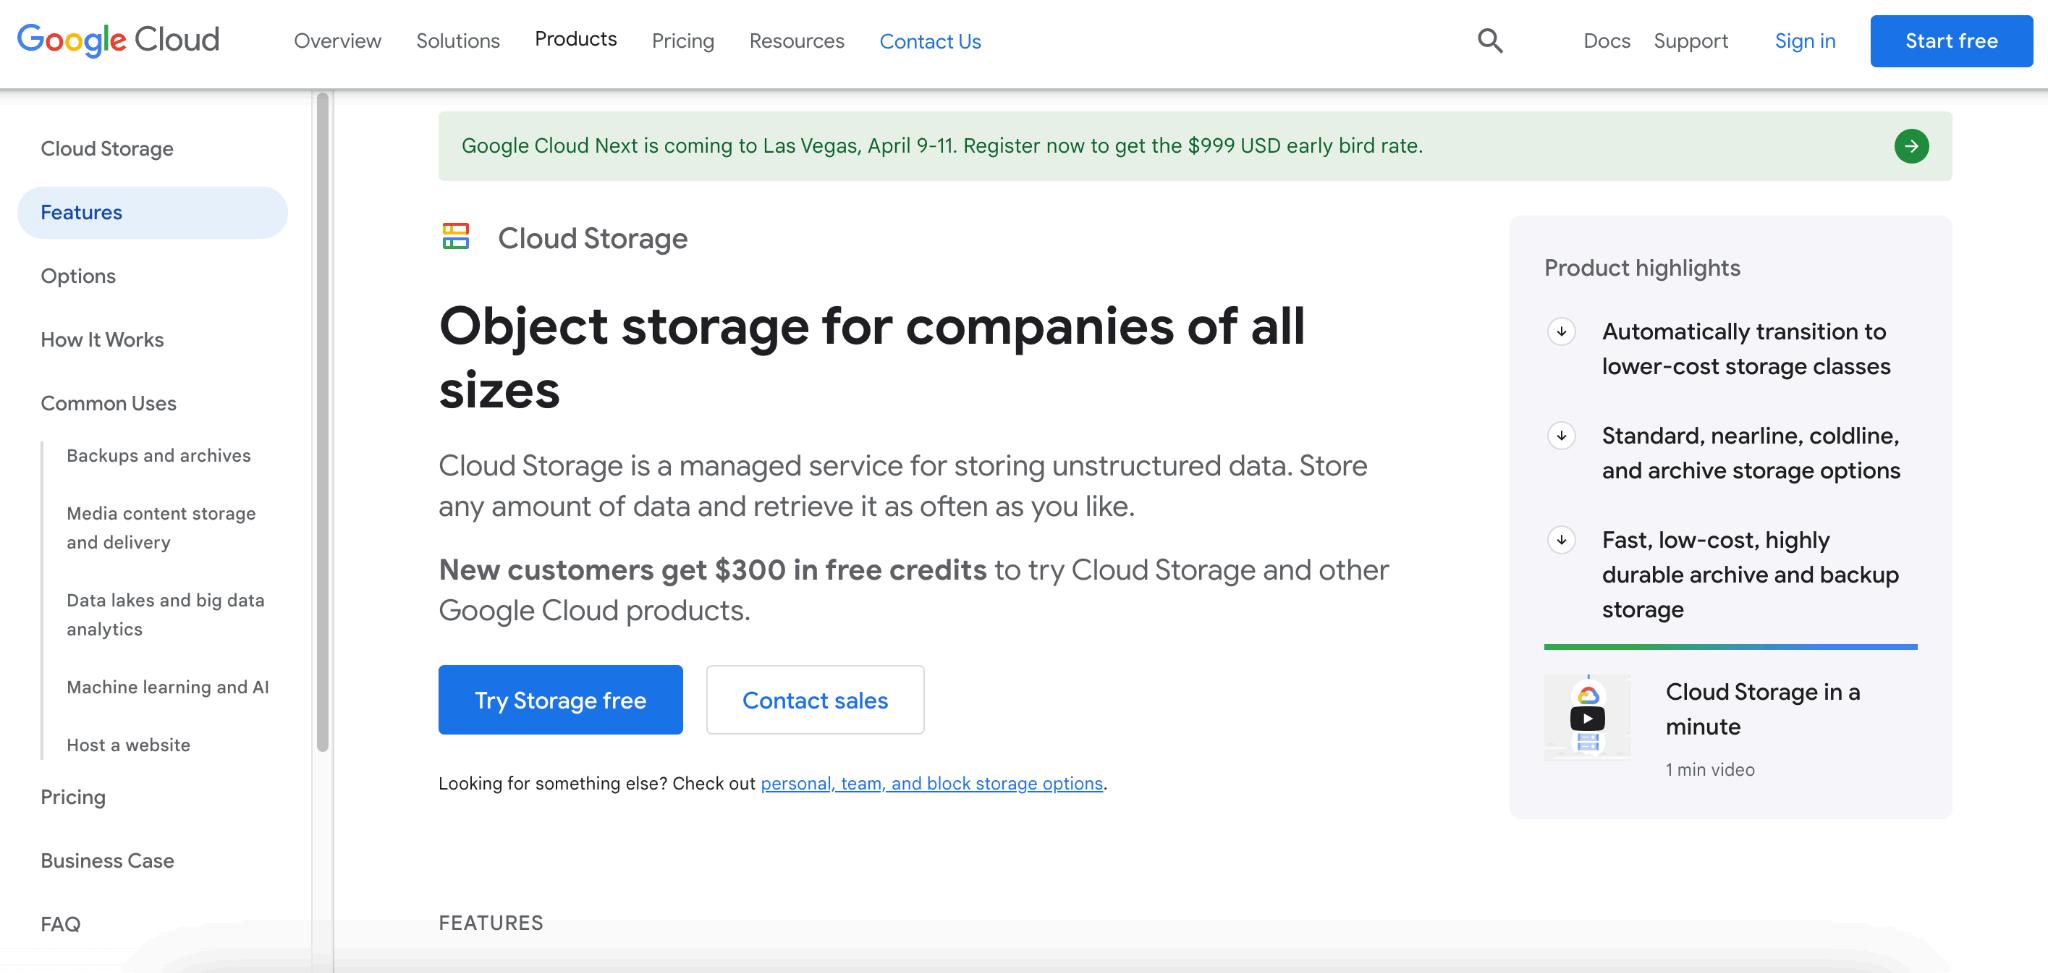This screenshot has width=2048, height=973.
Task: Open the Products menu
Action: 576,39
